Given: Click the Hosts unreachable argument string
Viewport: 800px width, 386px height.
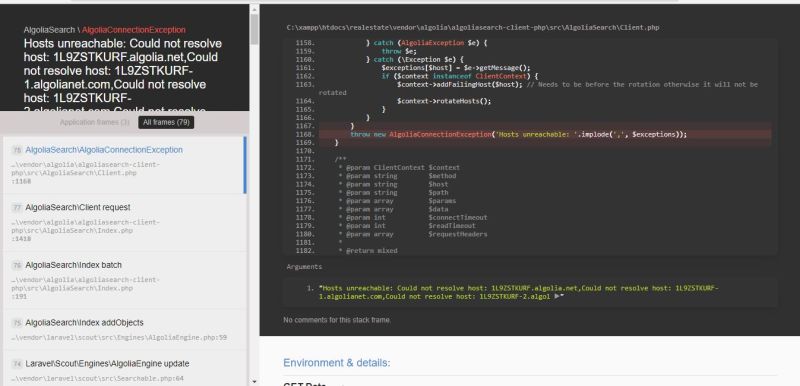Looking at the screenshot, I should 519,292.
